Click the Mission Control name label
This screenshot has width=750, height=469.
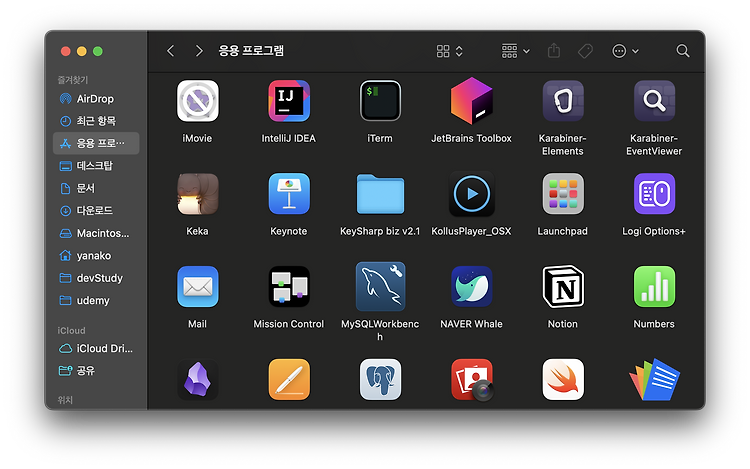(x=289, y=324)
